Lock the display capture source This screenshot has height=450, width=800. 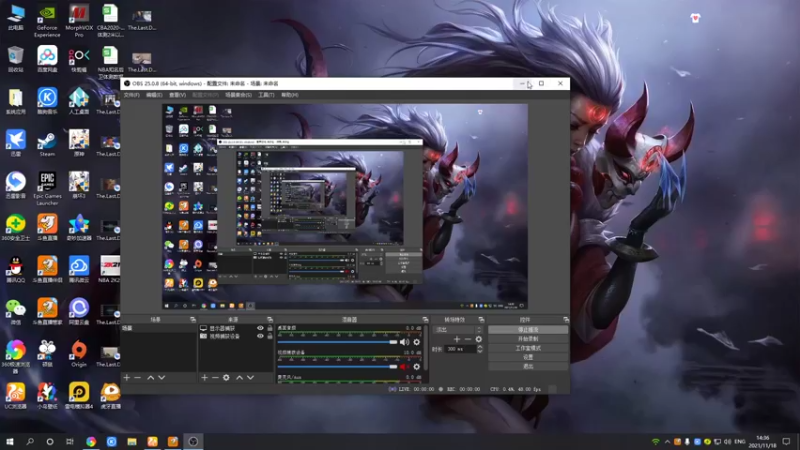pyautogui.click(x=270, y=328)
